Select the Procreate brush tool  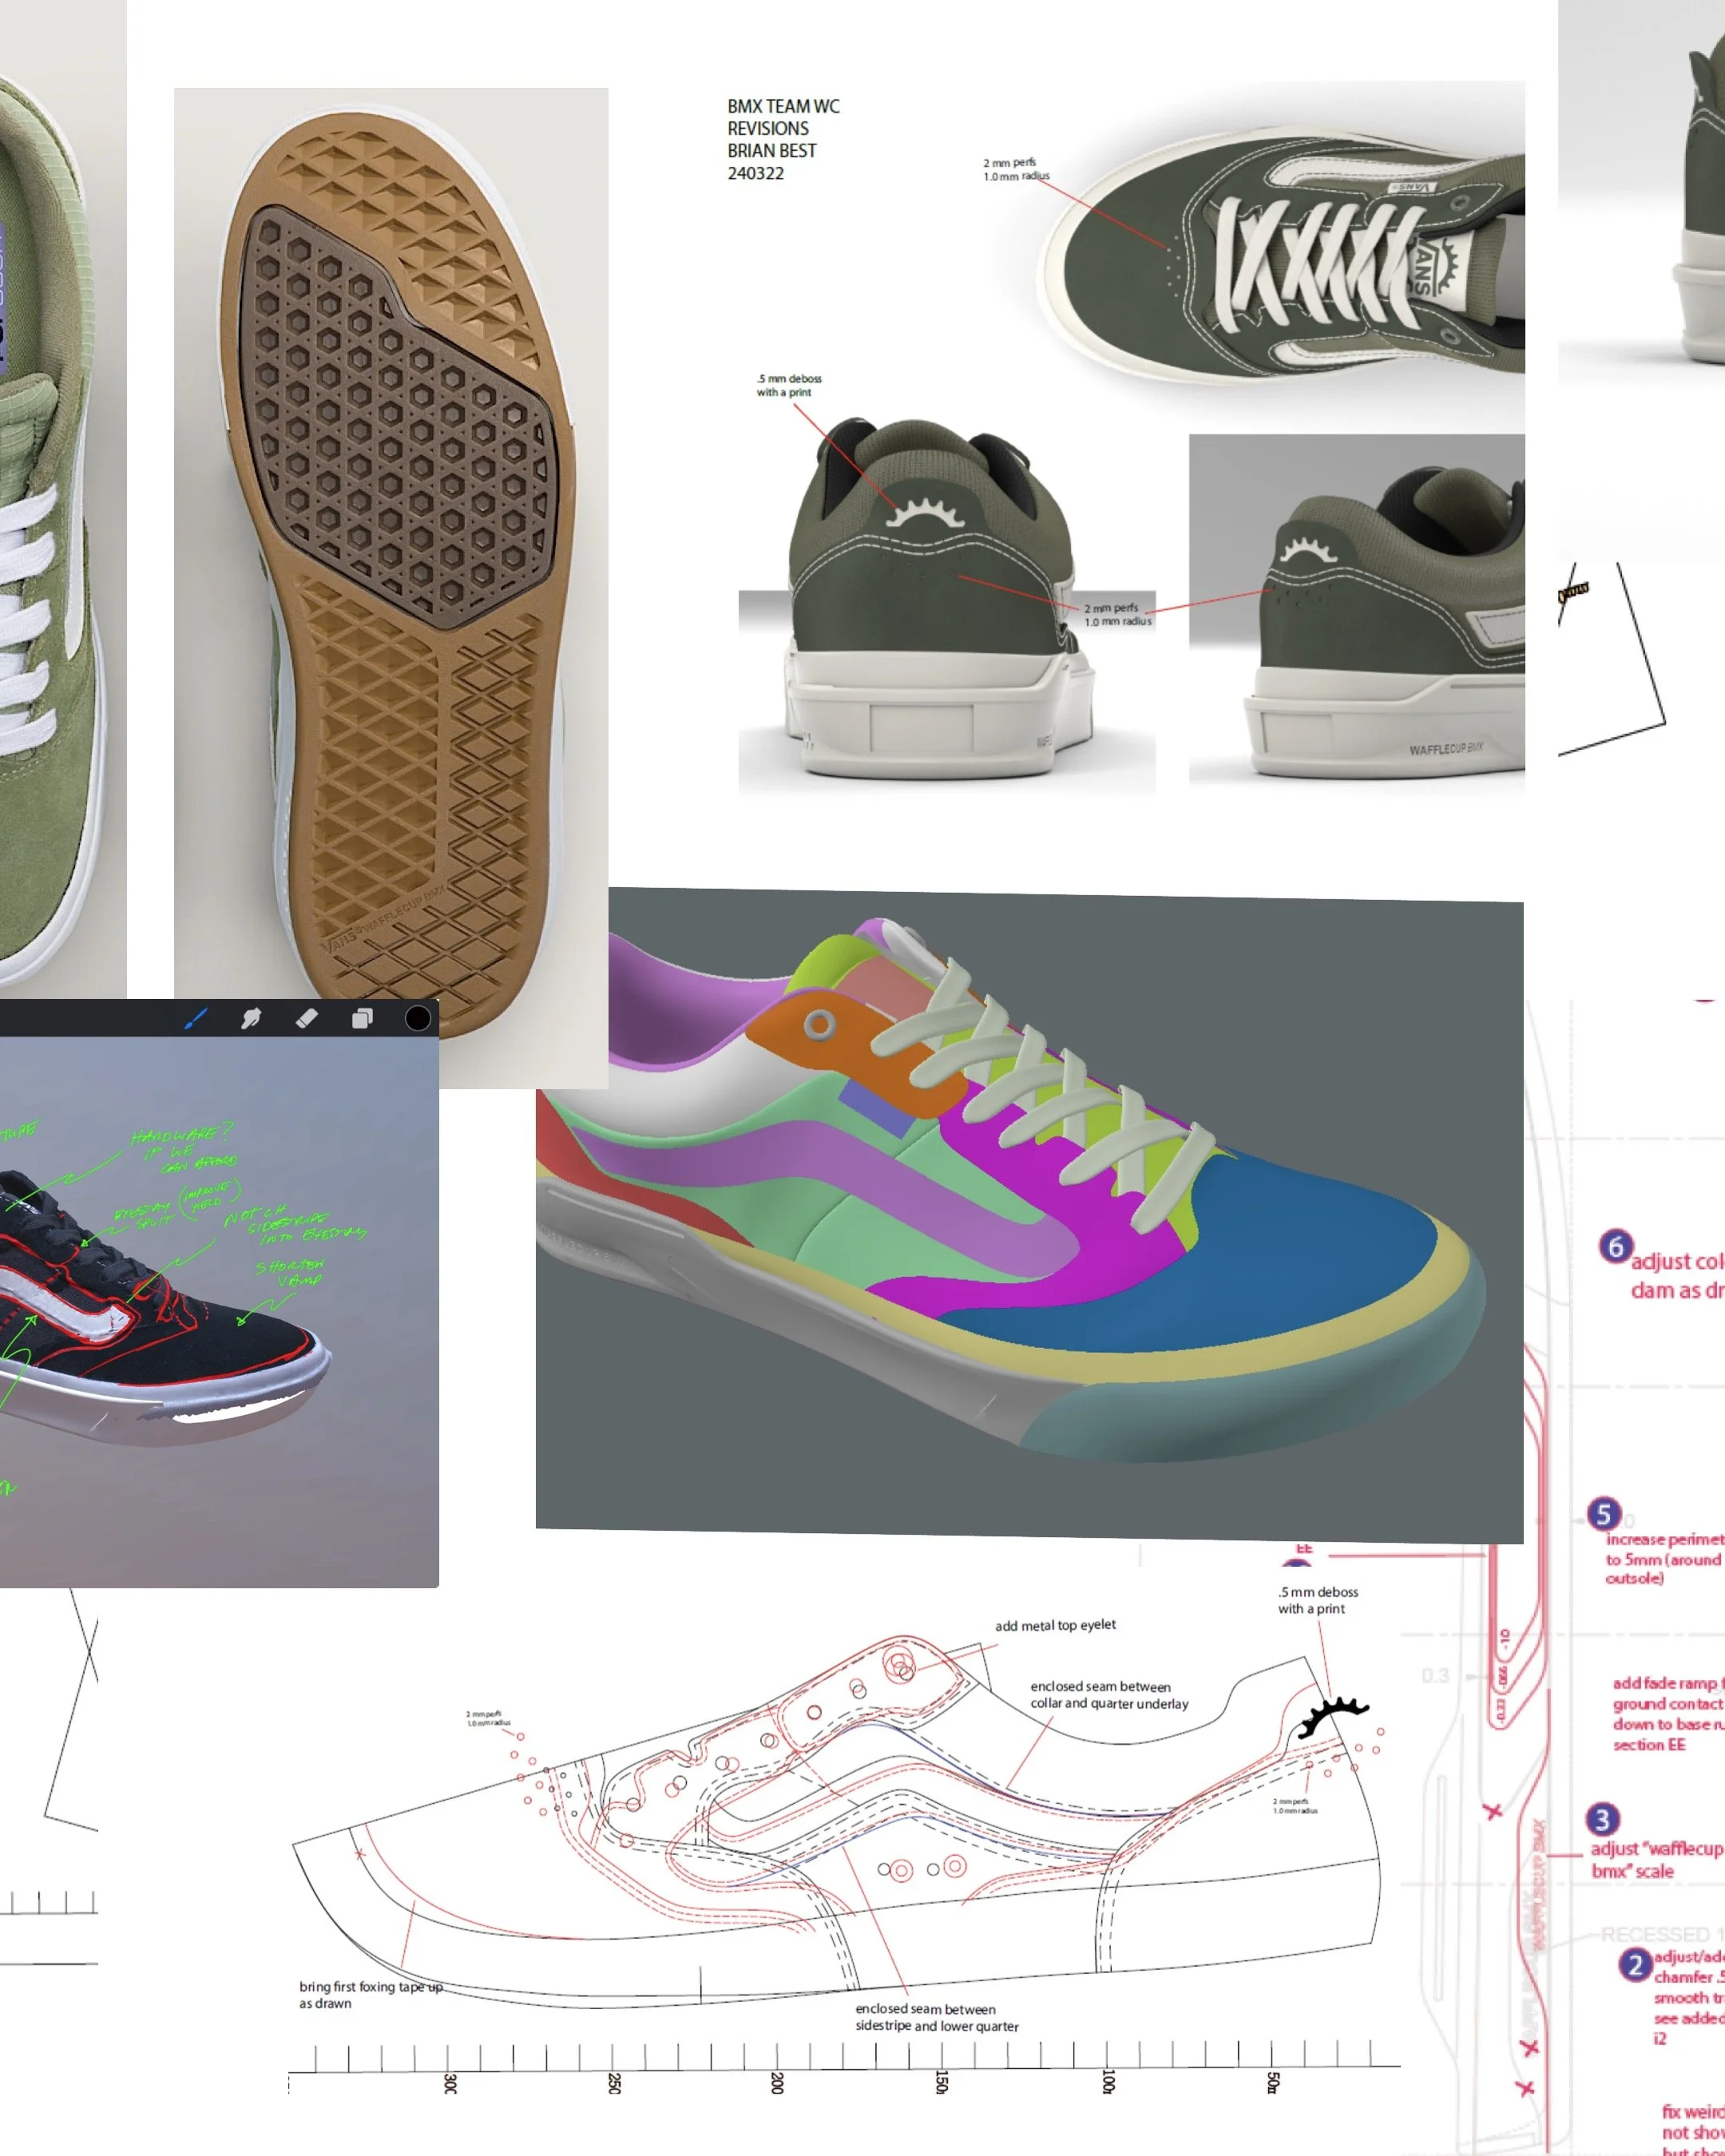click(196, 1018)
